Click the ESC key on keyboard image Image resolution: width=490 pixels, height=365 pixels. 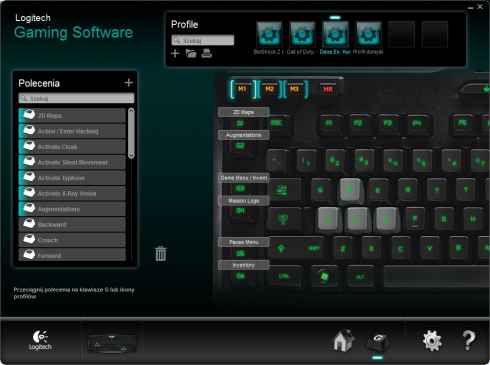tap(277, 123)
